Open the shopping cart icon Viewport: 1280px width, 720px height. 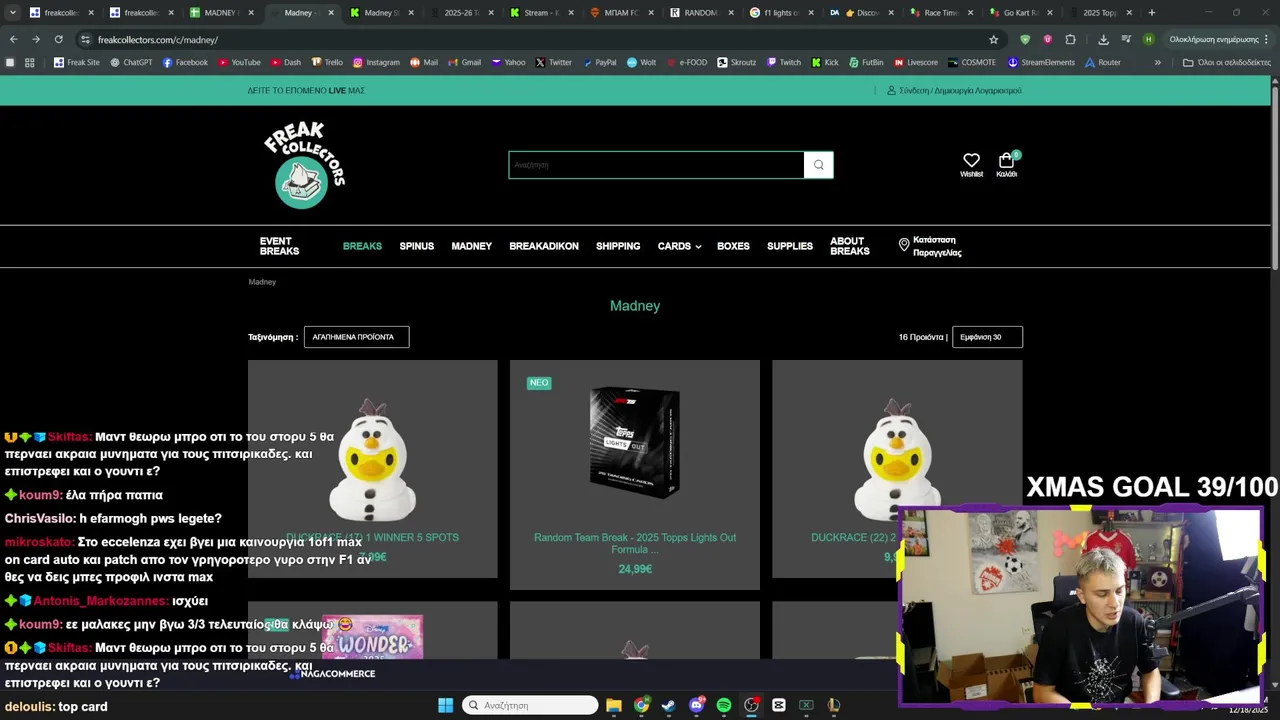click(1006, 160)
